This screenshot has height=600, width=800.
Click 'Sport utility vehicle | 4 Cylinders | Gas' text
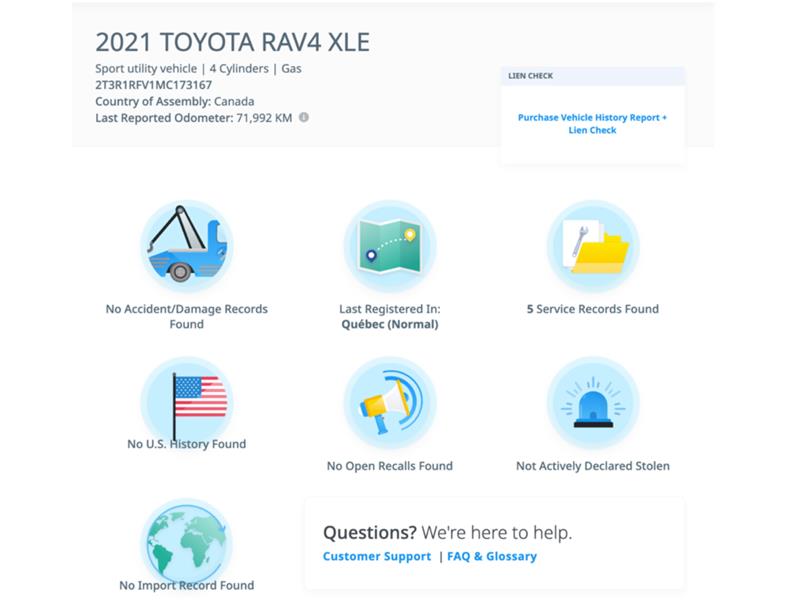click(x=198, y=69)
